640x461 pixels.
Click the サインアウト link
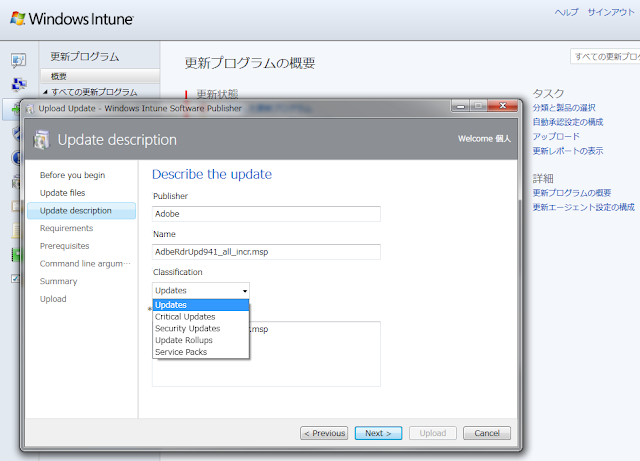611,12
